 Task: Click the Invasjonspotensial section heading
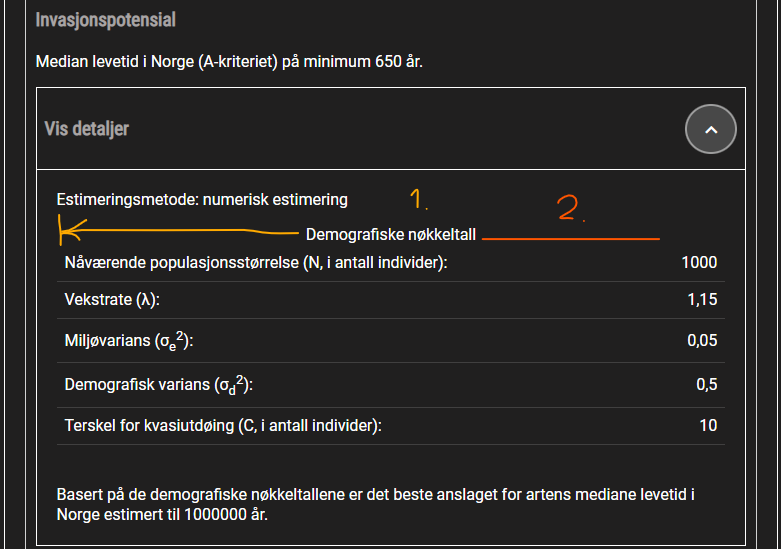[x=106, y=20]
